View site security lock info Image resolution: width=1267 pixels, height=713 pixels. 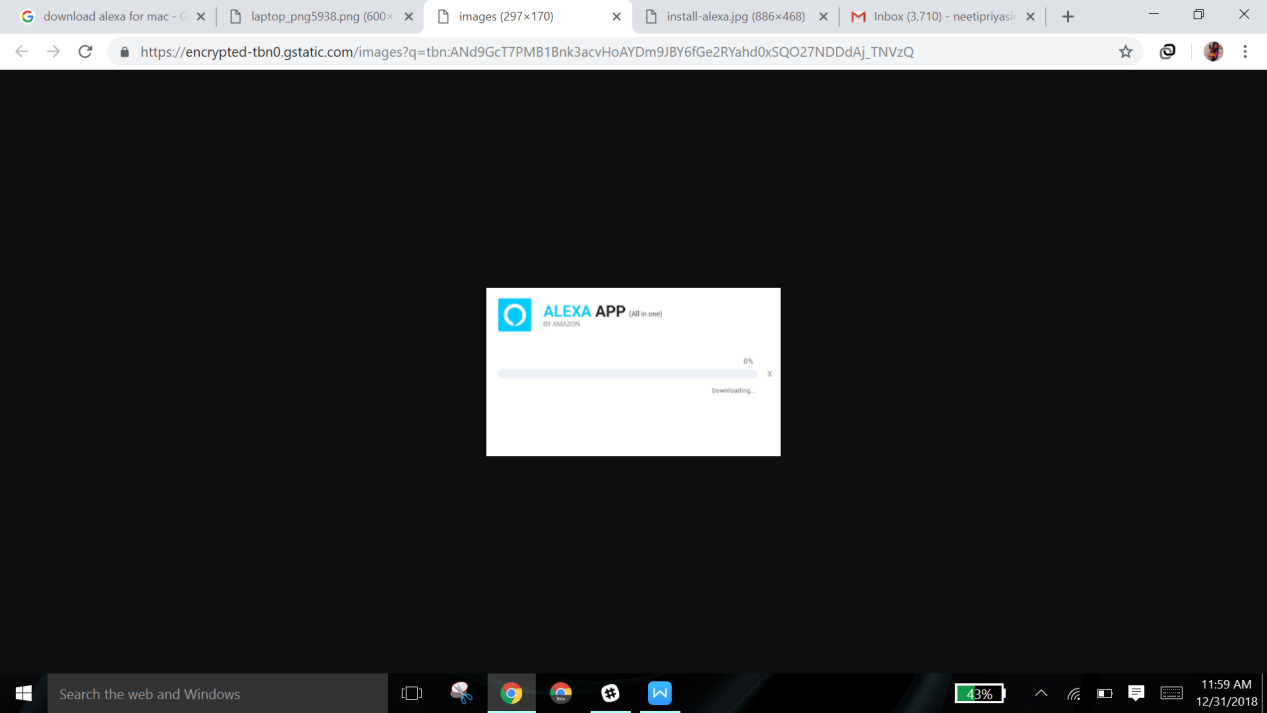coord(125,52)
